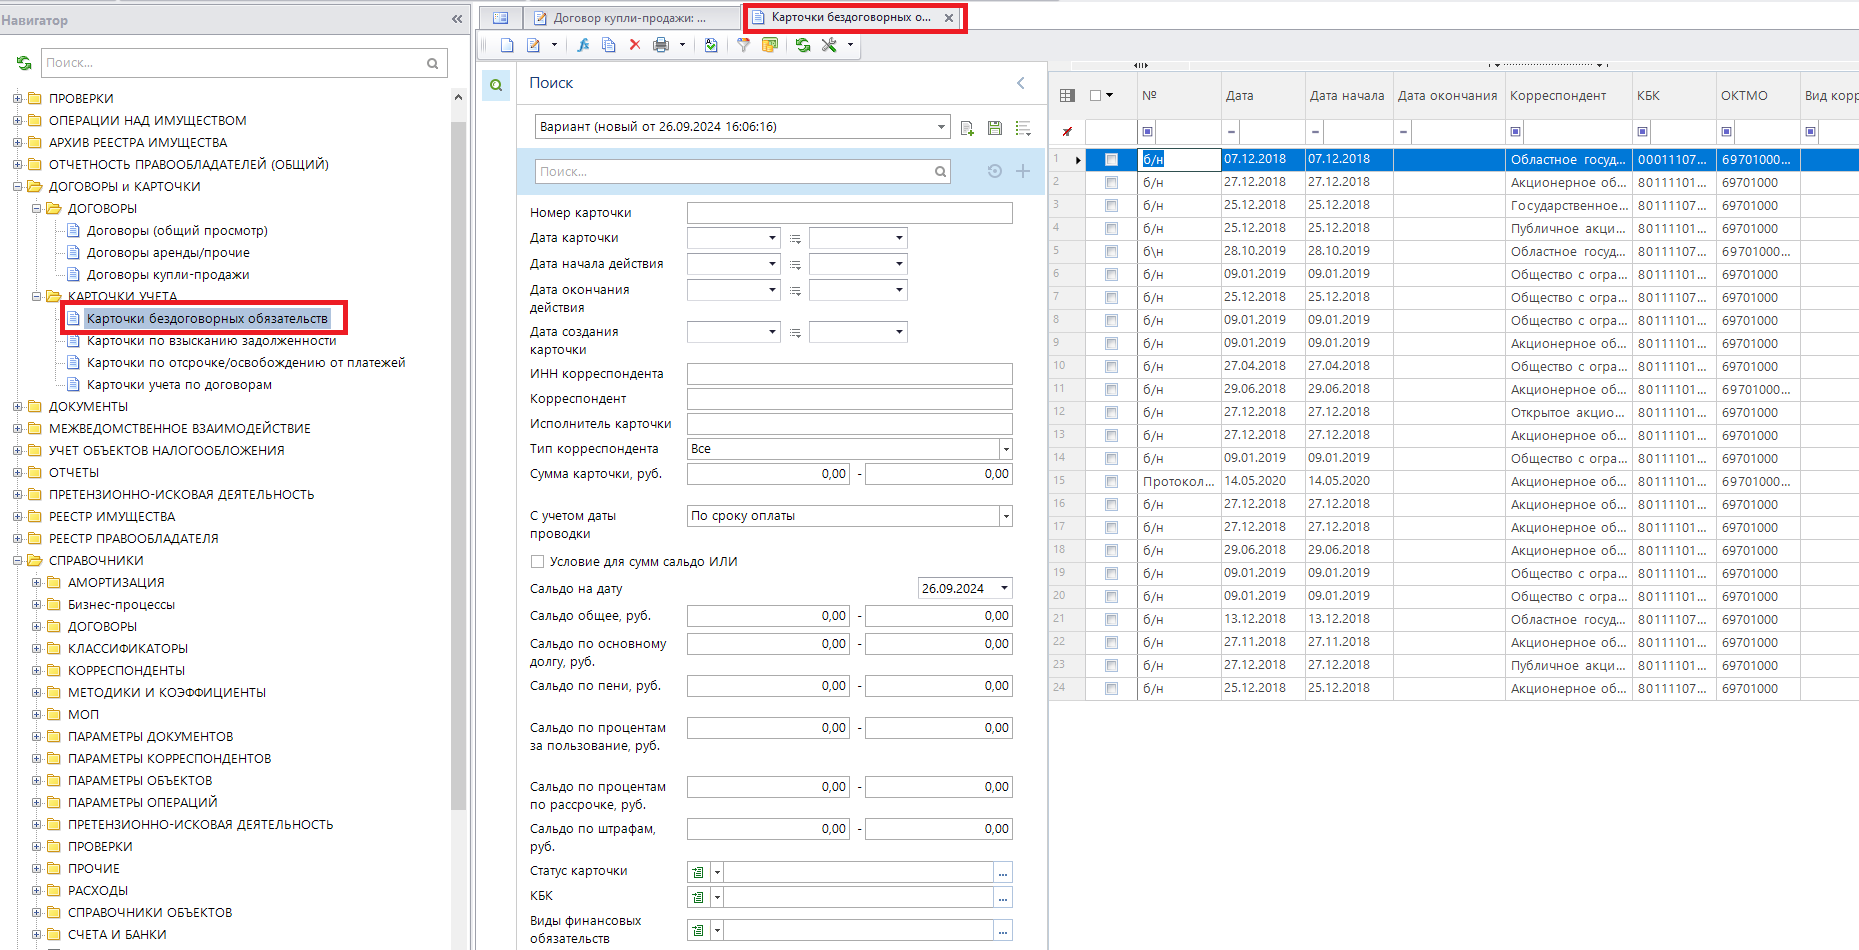Click the Статус карточки selection icon
This screenshot has height=950, width=1859.
point(698,872)
